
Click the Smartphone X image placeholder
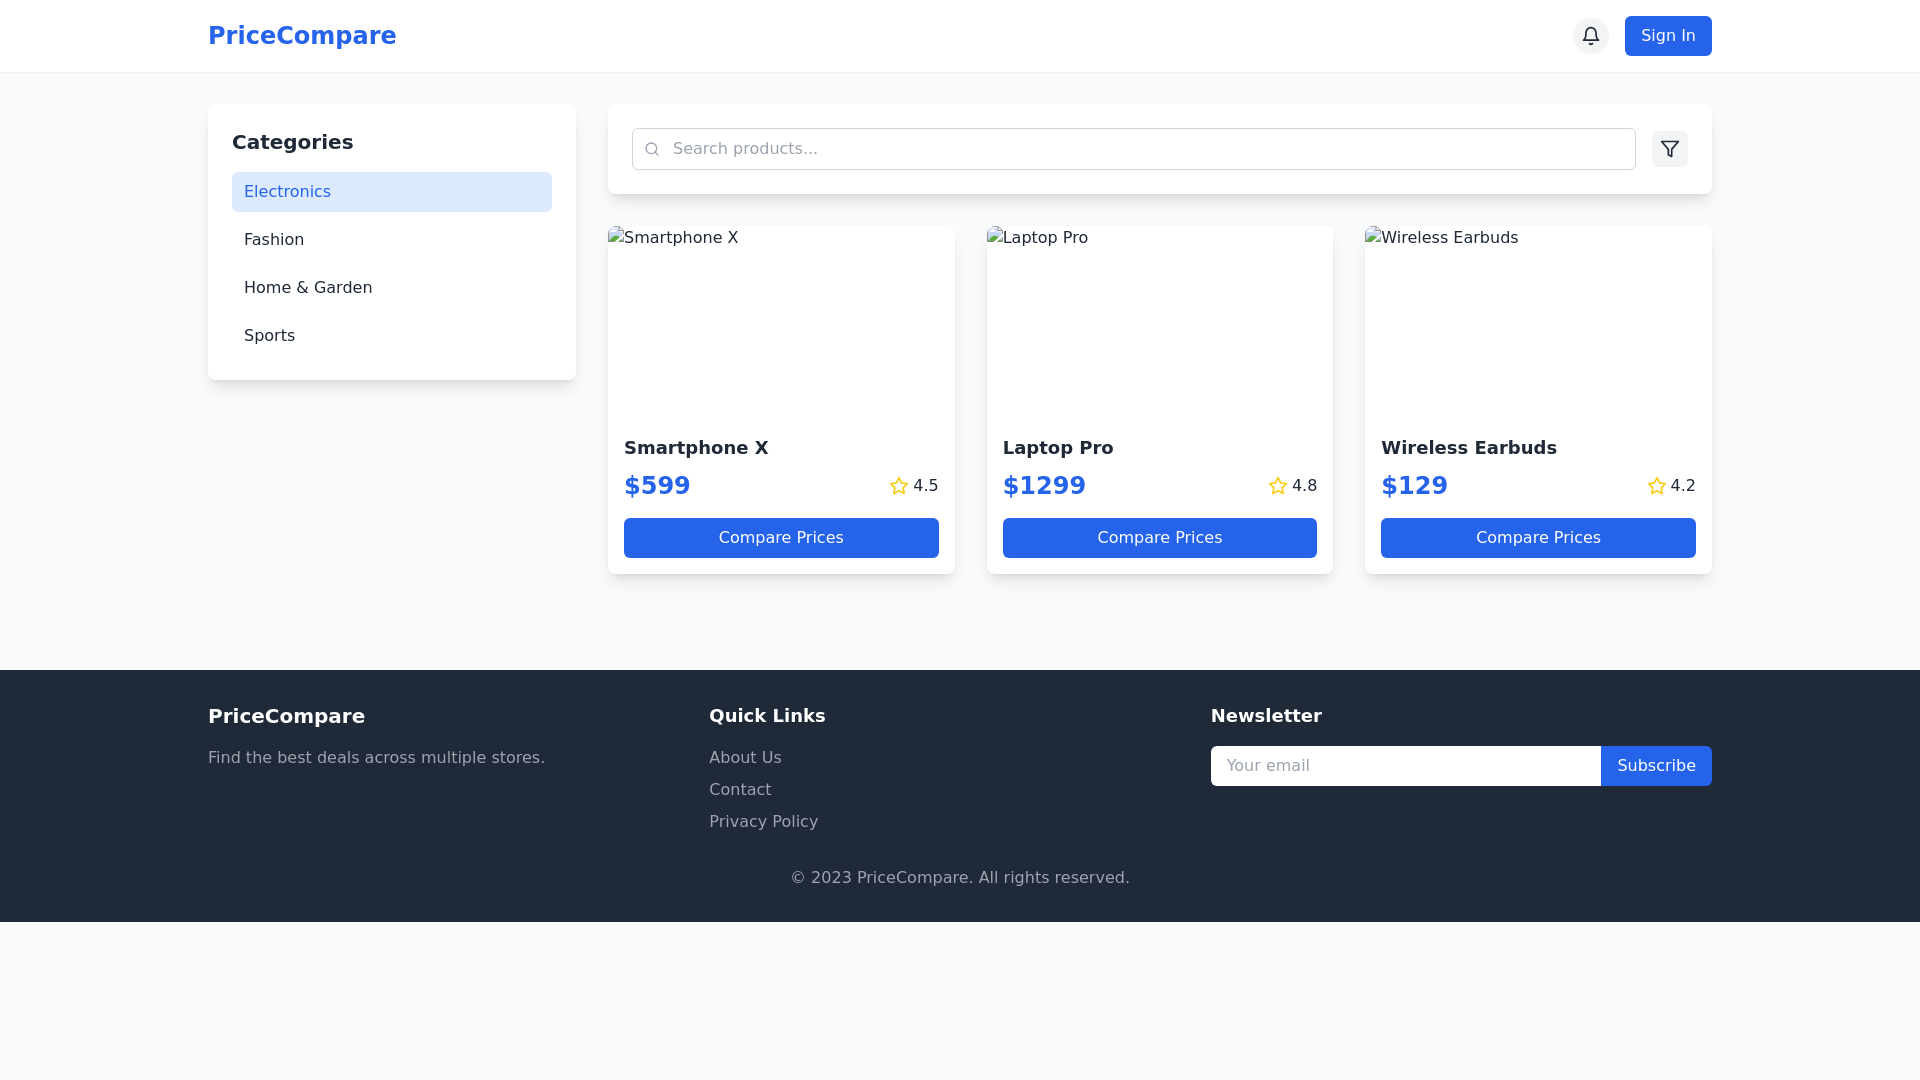click(781, 320)
